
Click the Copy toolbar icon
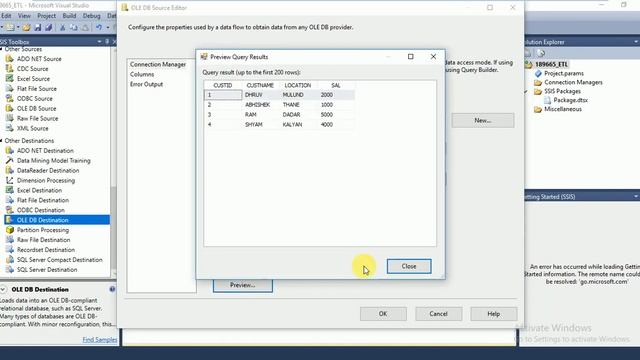pyautogui.click(x=73, y=28)
